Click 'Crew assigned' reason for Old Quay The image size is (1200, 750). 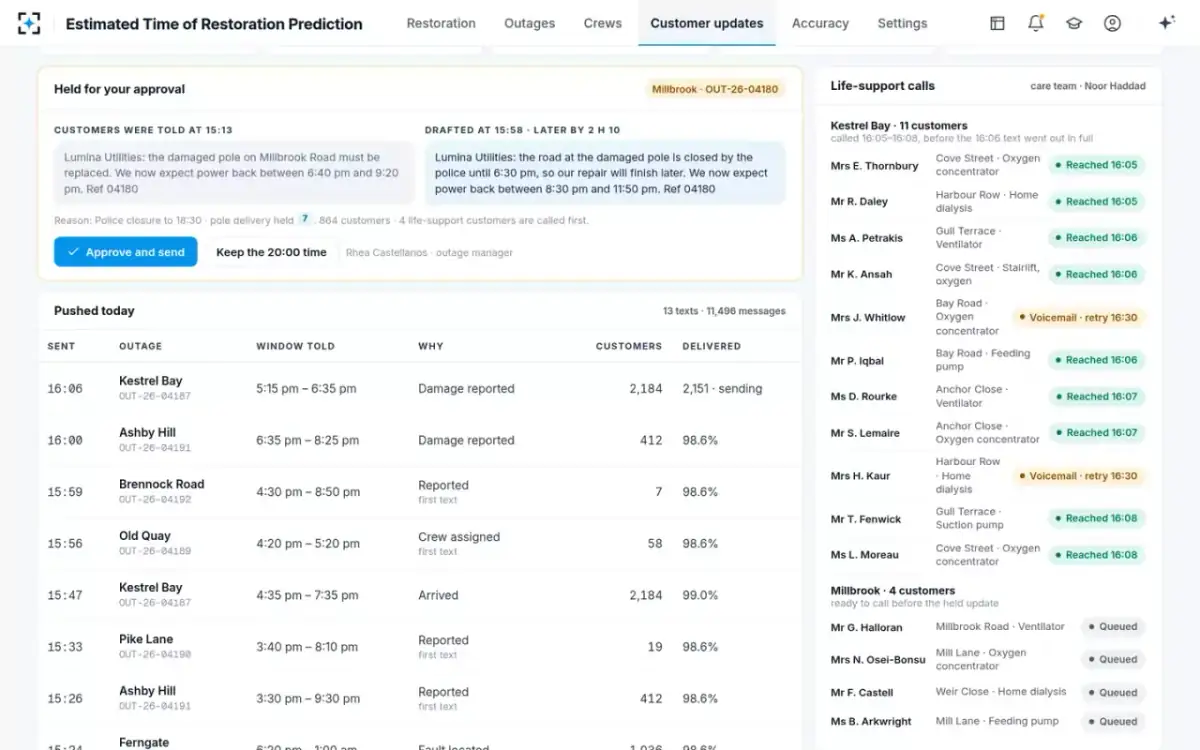459,537
